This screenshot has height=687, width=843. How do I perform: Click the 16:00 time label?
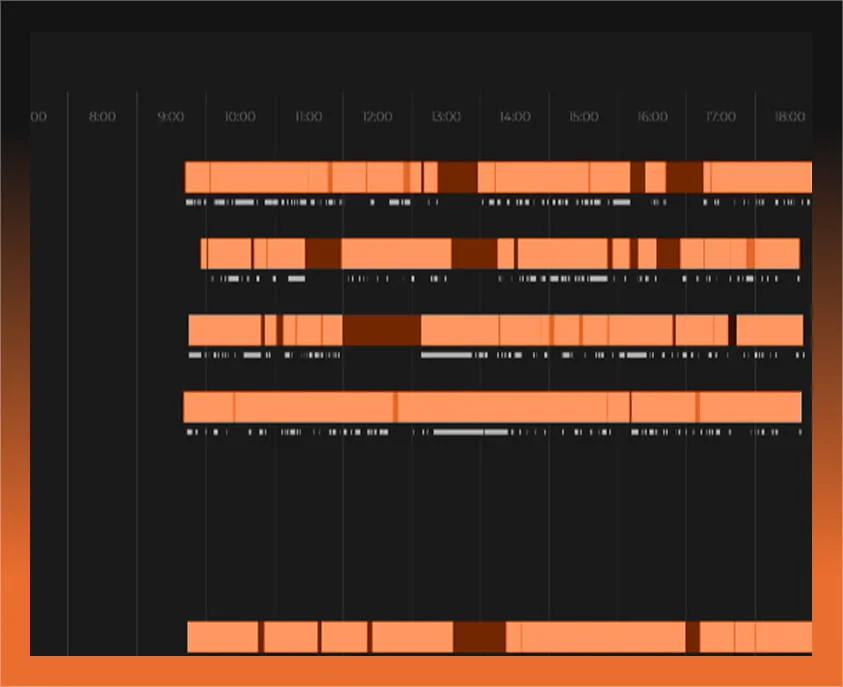652,117
